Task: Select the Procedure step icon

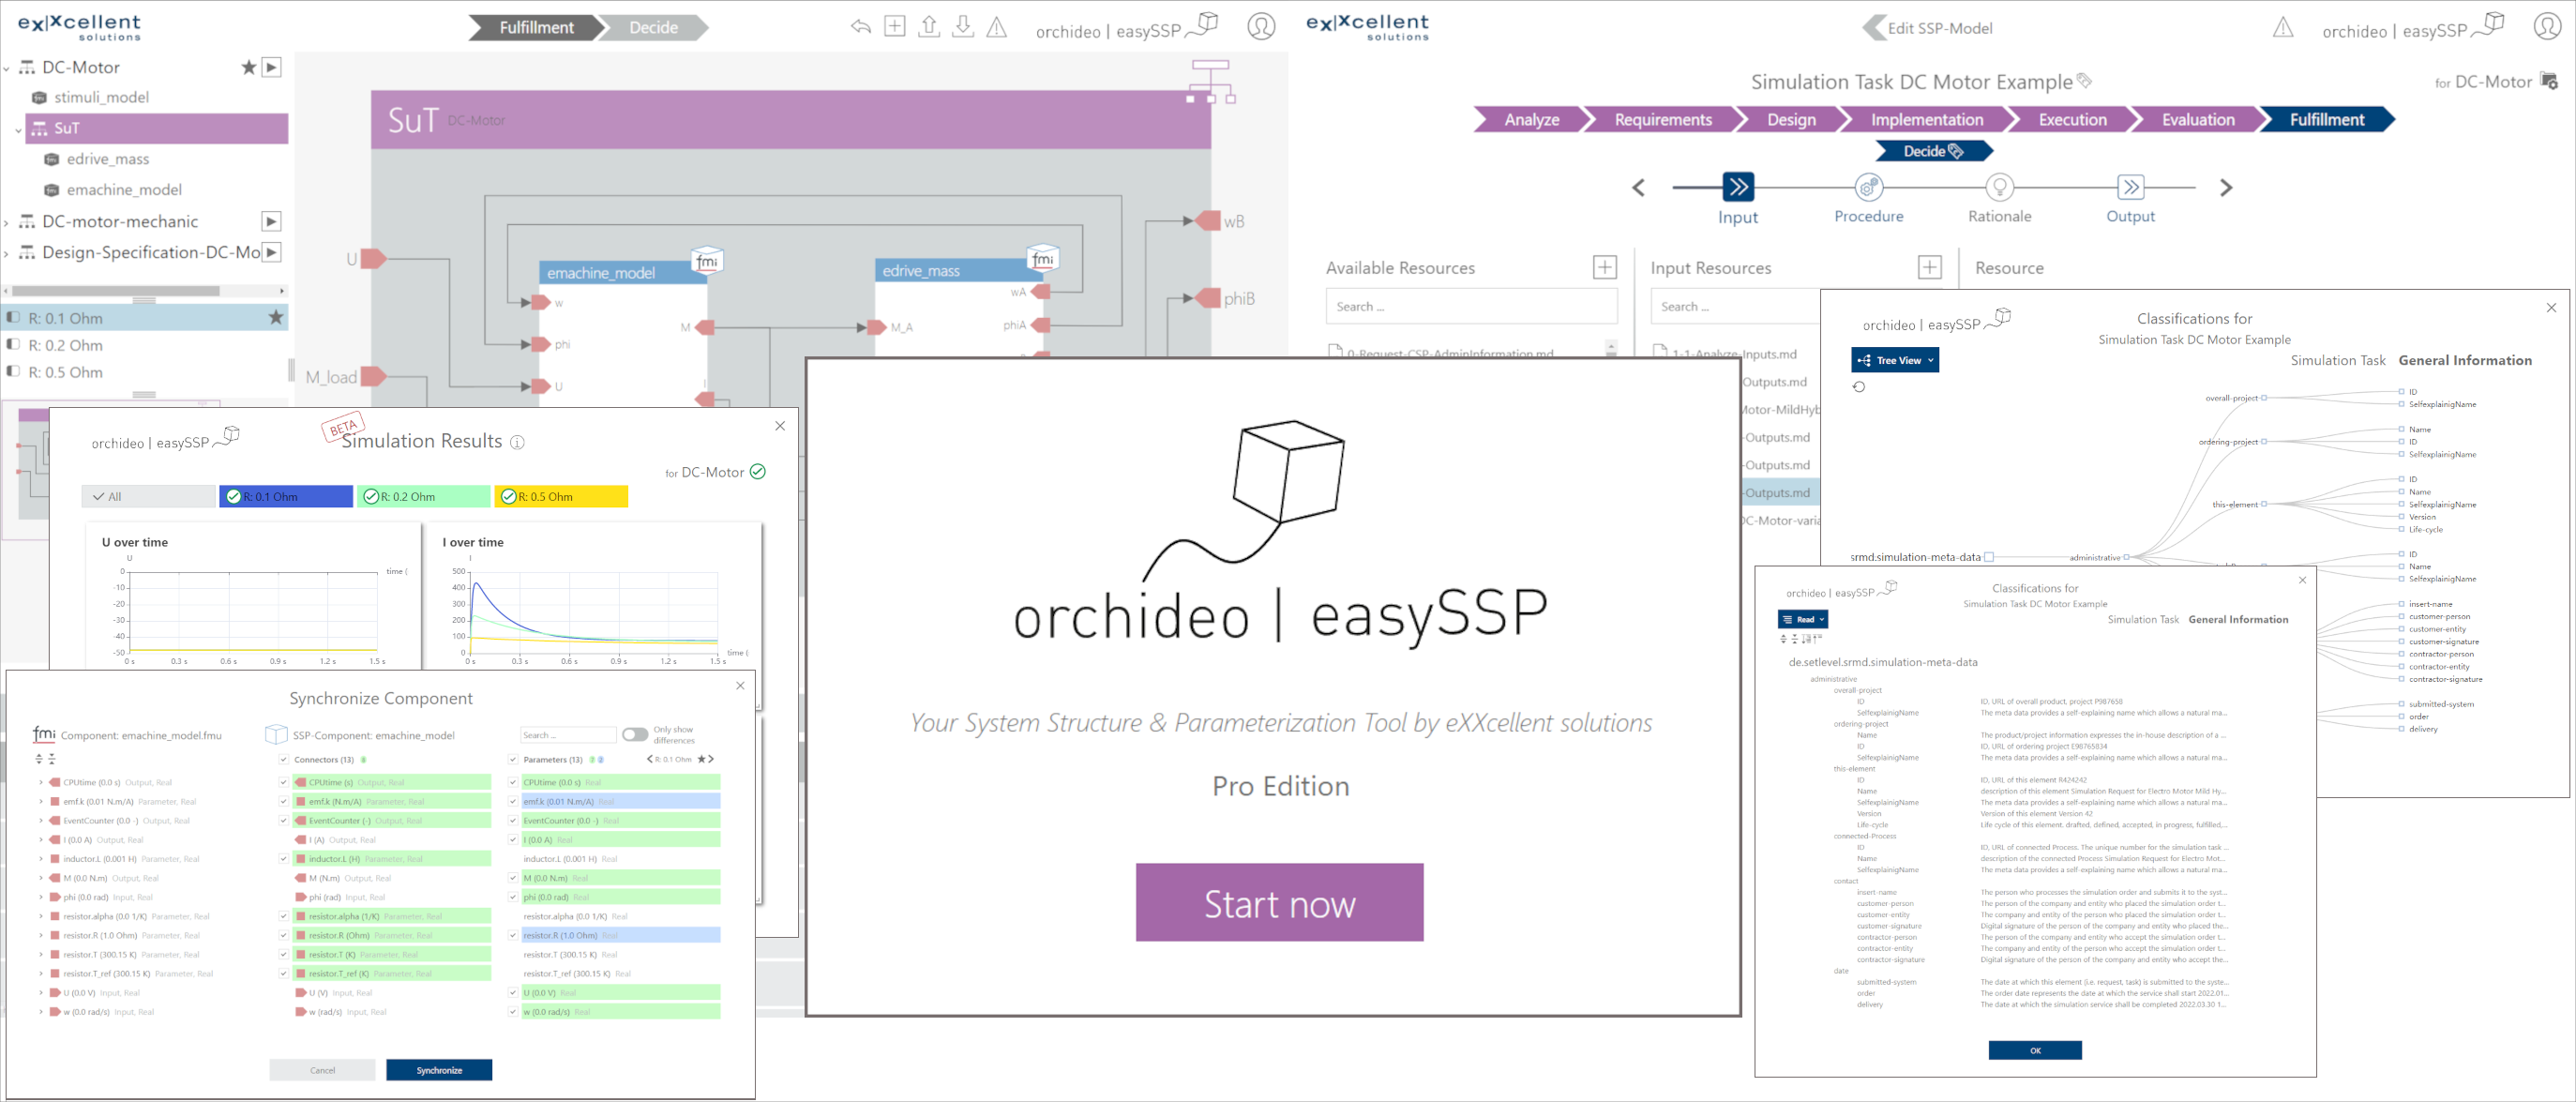Action: pos(1868,187)
